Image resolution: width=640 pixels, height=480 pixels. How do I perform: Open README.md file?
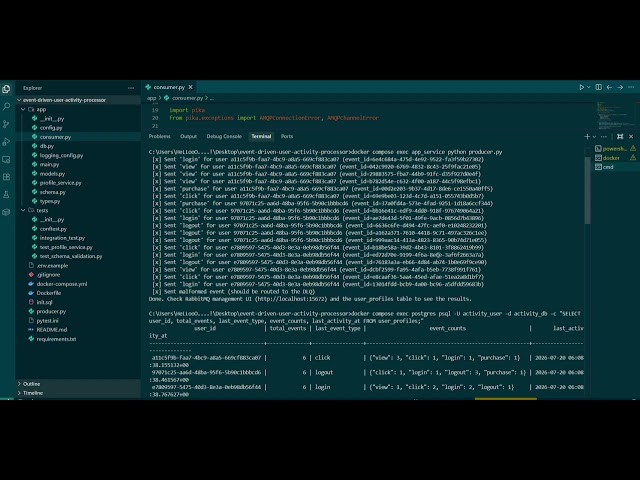click(52, 330)
